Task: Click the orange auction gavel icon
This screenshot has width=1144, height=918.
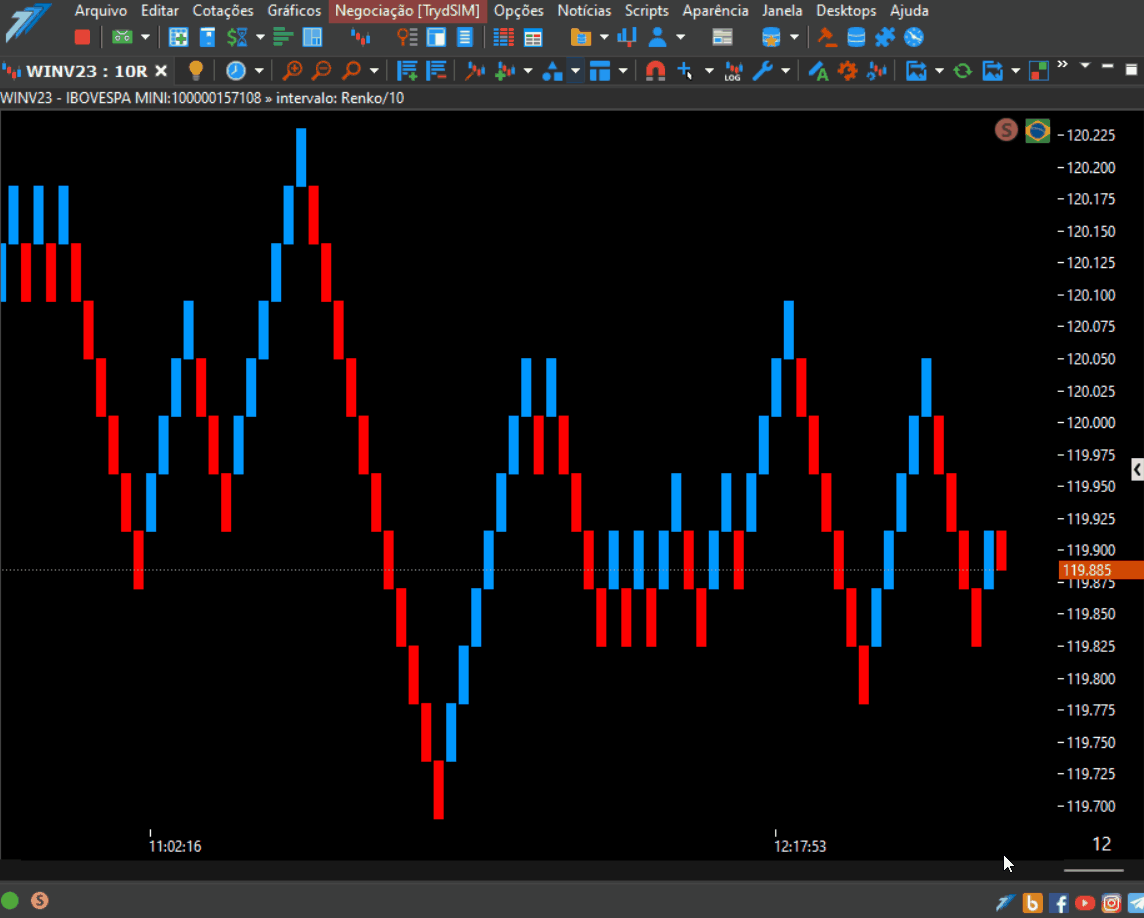Action: (x=827, y=36)
